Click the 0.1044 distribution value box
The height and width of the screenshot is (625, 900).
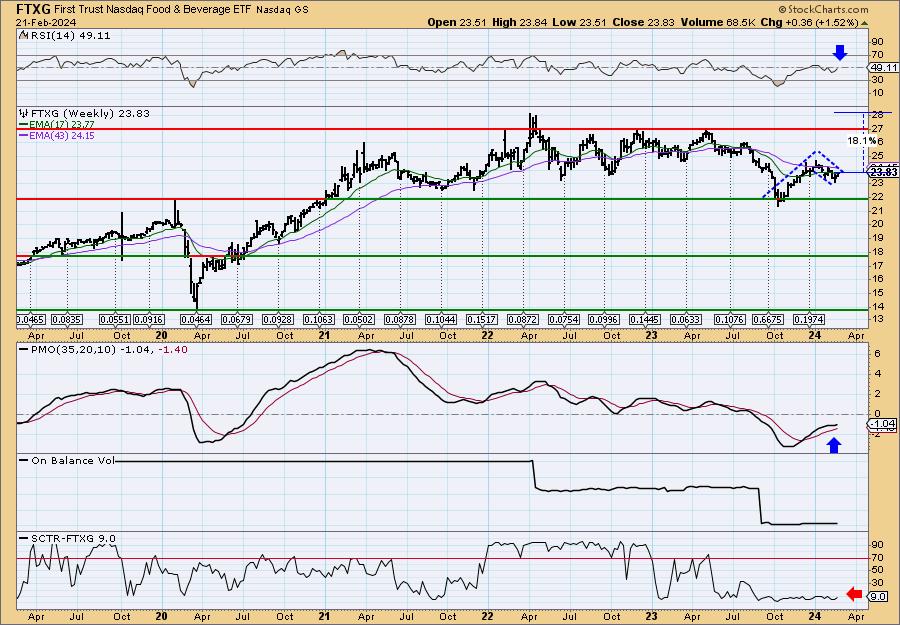(x=441, y=319)
